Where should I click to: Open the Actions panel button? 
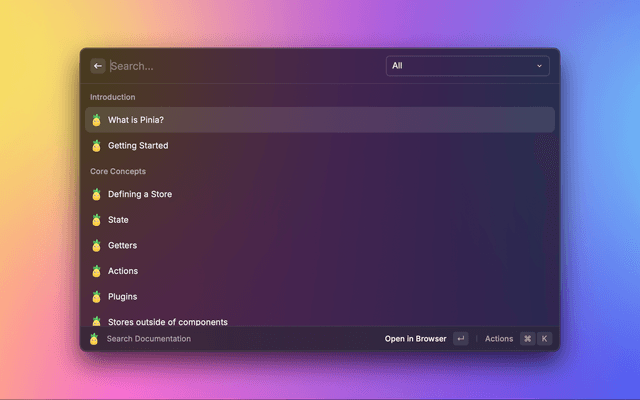coord(499,339)
